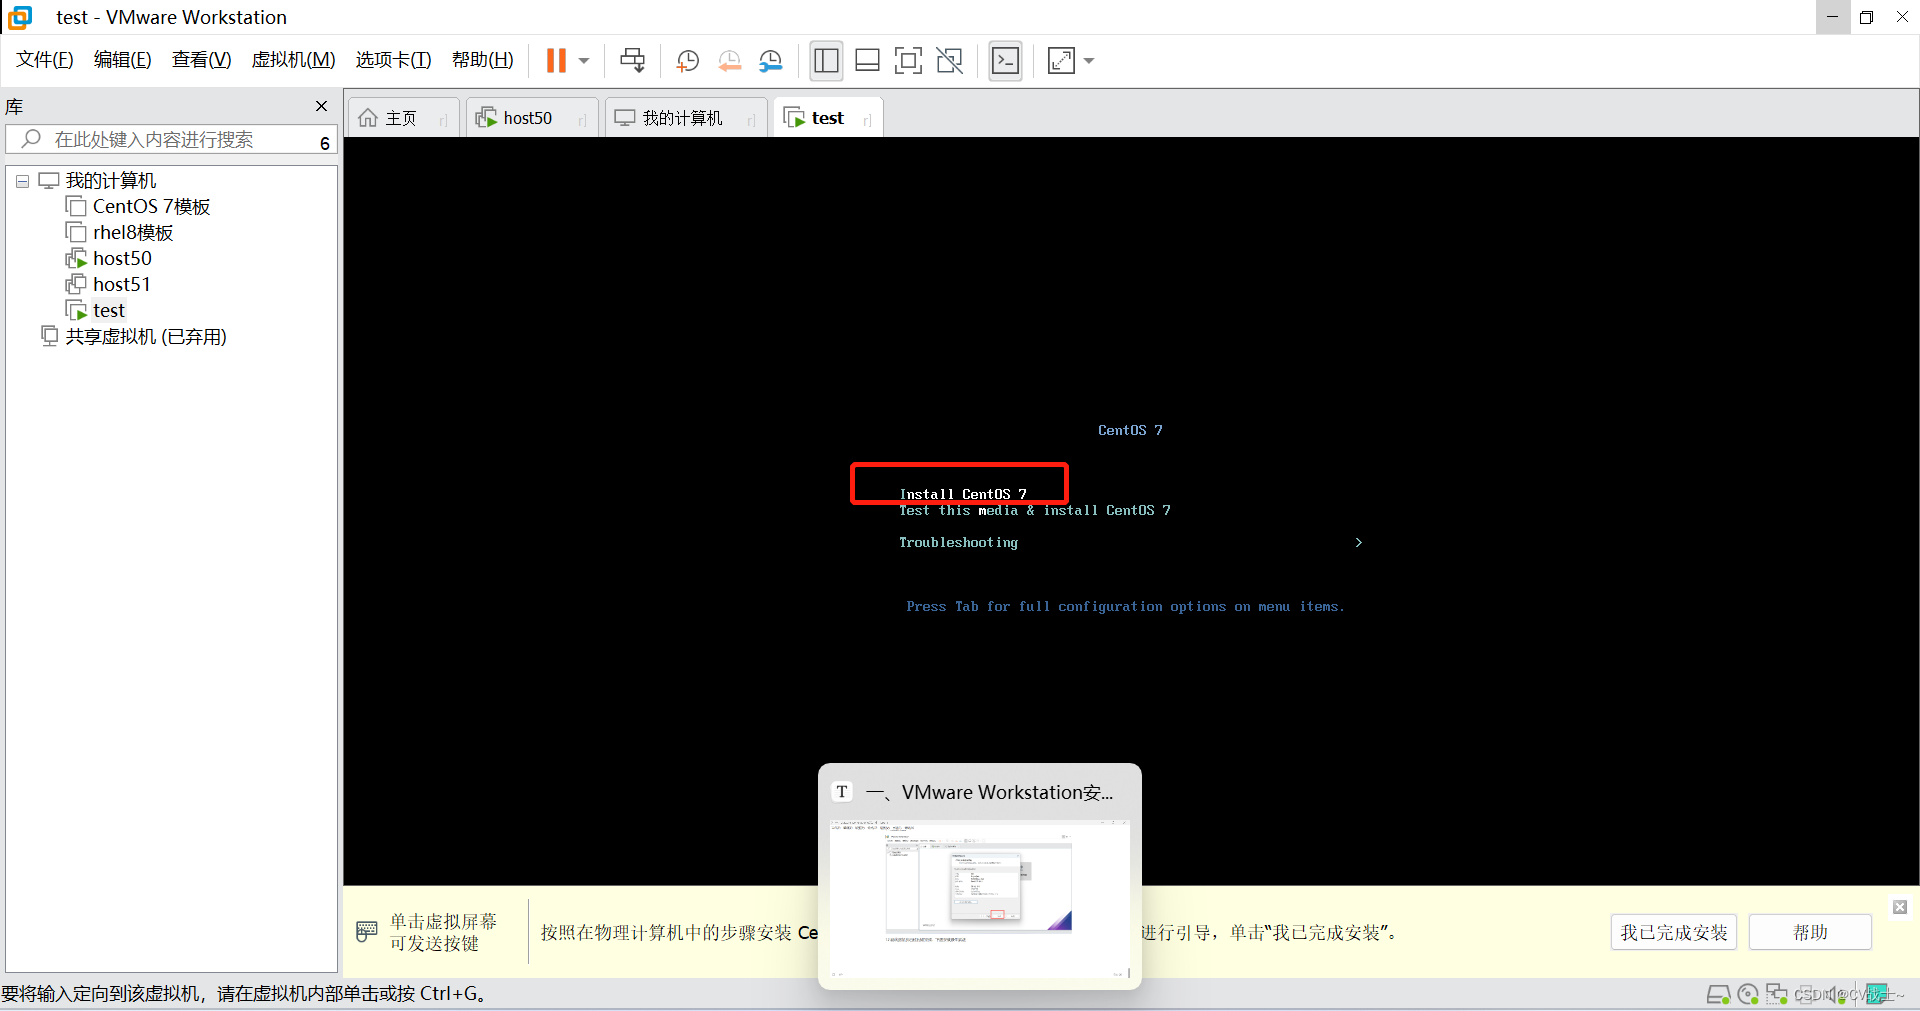Close the library panel with X
The image size is (1920, 1011).
(x=321, y=106)
